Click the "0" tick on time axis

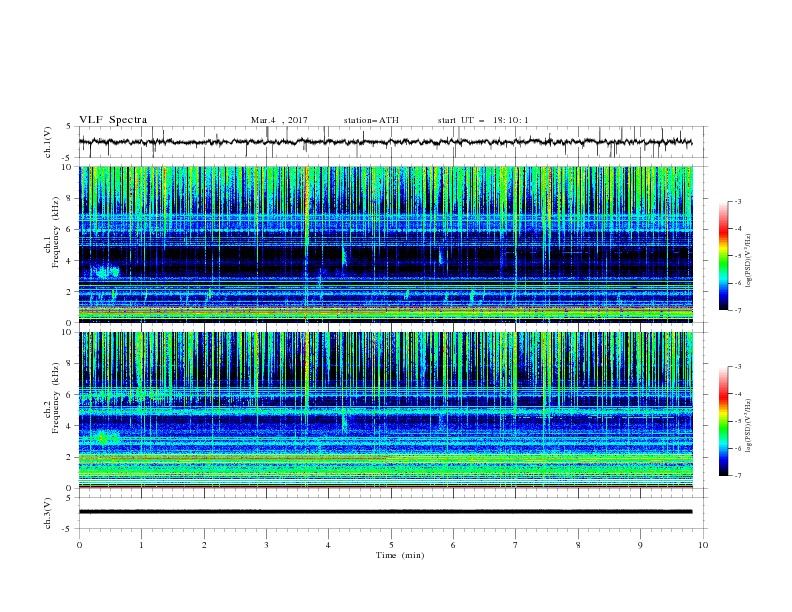point(79,545)
